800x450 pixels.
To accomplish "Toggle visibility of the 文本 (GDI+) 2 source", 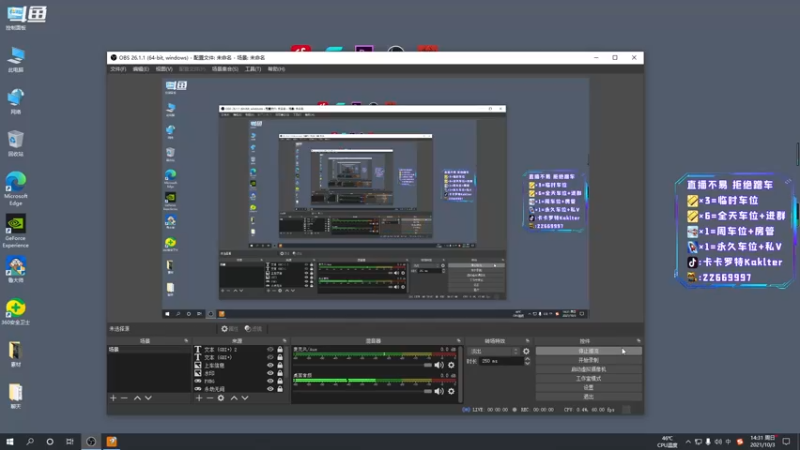I will [270, 349].
